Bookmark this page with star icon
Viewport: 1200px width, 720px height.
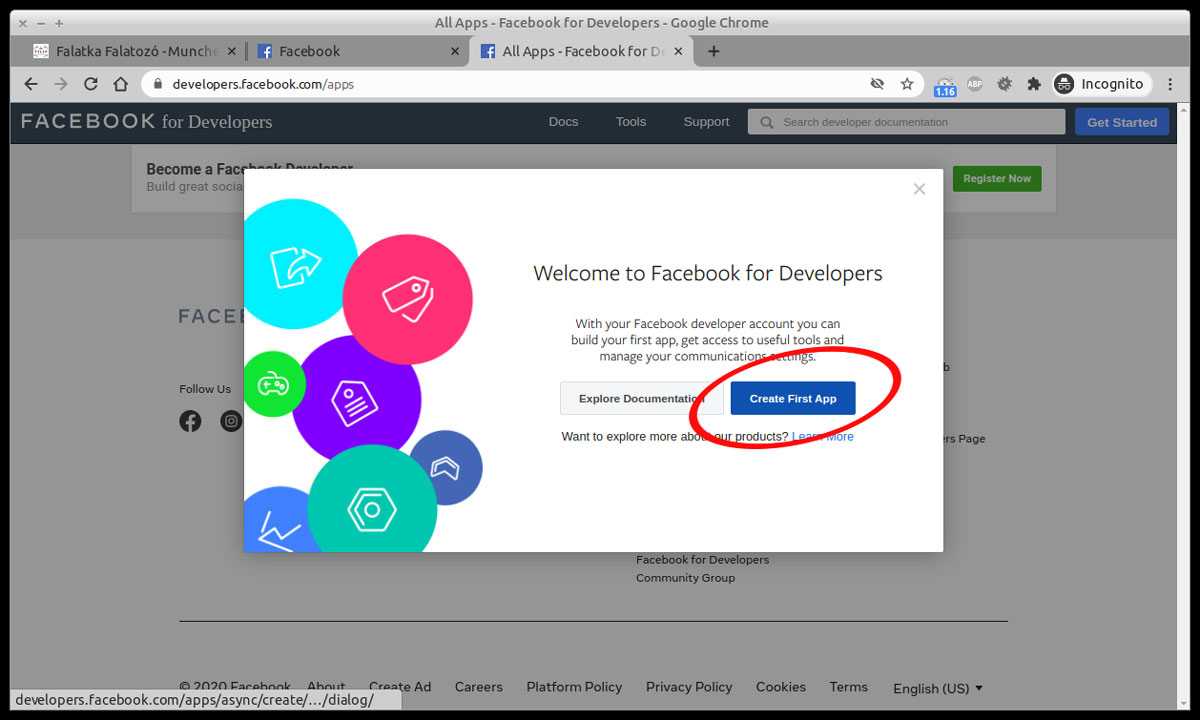[907, 84]
